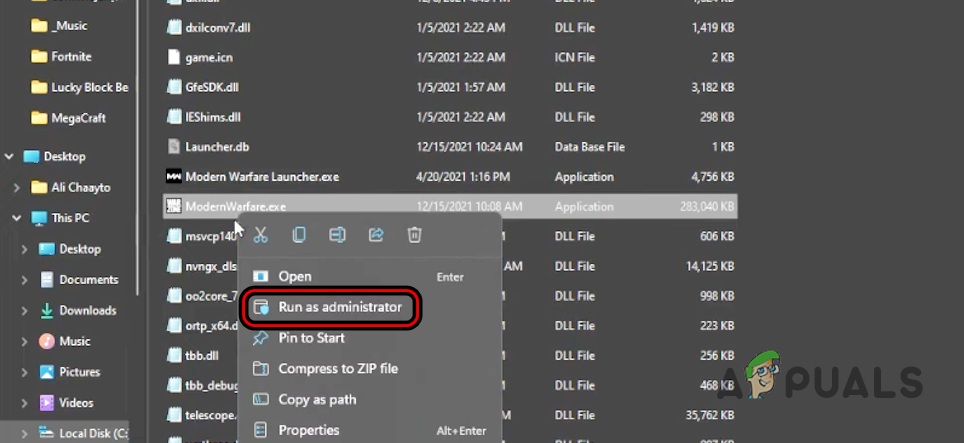
Task: Click the Data Base File type cell
Action: pyautogui.click(x=590, y=147)
